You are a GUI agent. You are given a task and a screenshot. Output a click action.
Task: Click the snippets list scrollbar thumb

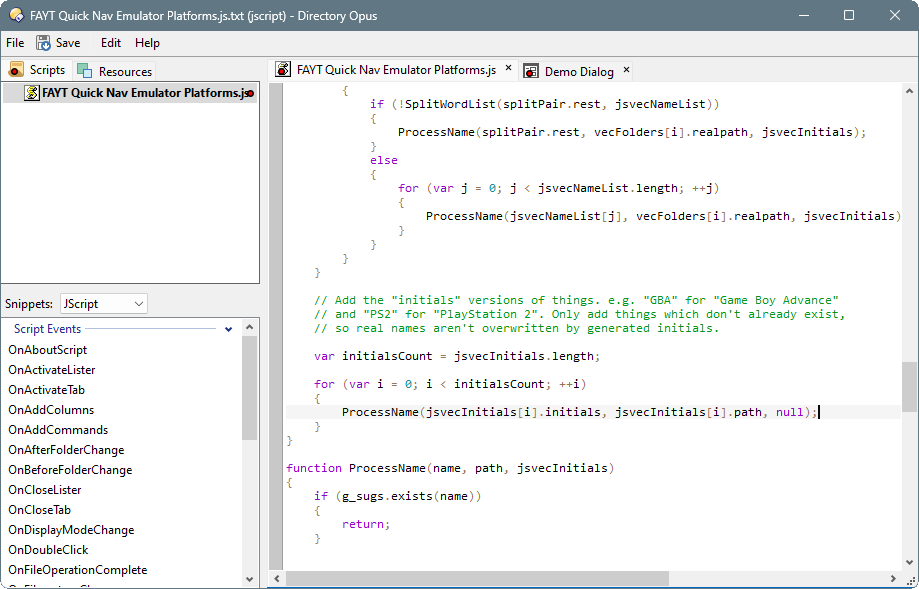(x=250, y=387)
